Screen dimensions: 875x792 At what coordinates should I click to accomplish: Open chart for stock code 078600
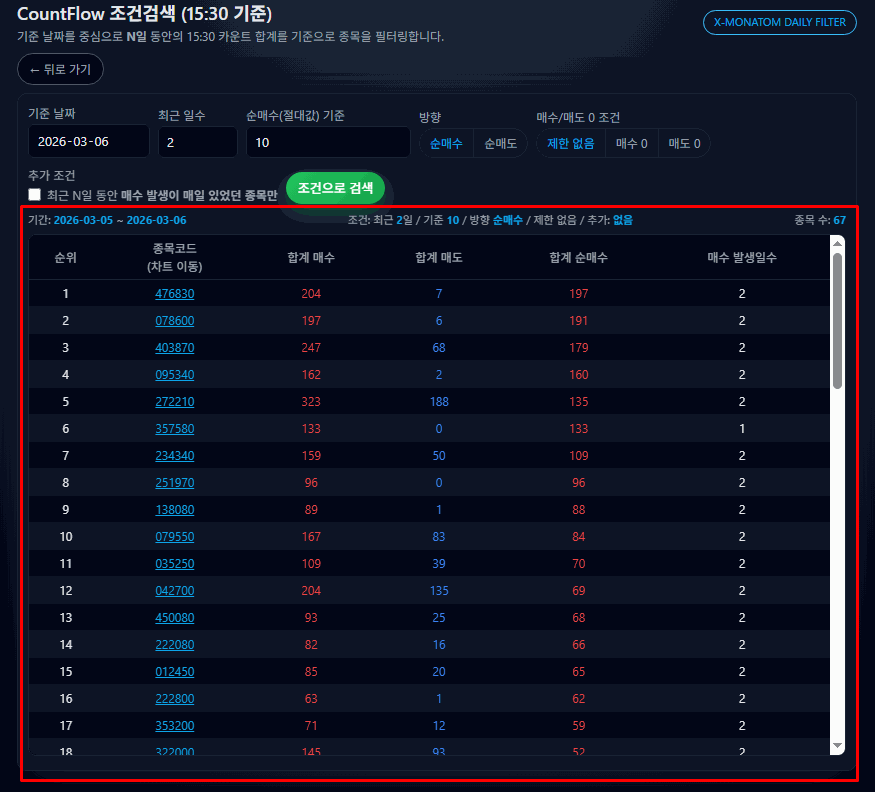point(175,321)
